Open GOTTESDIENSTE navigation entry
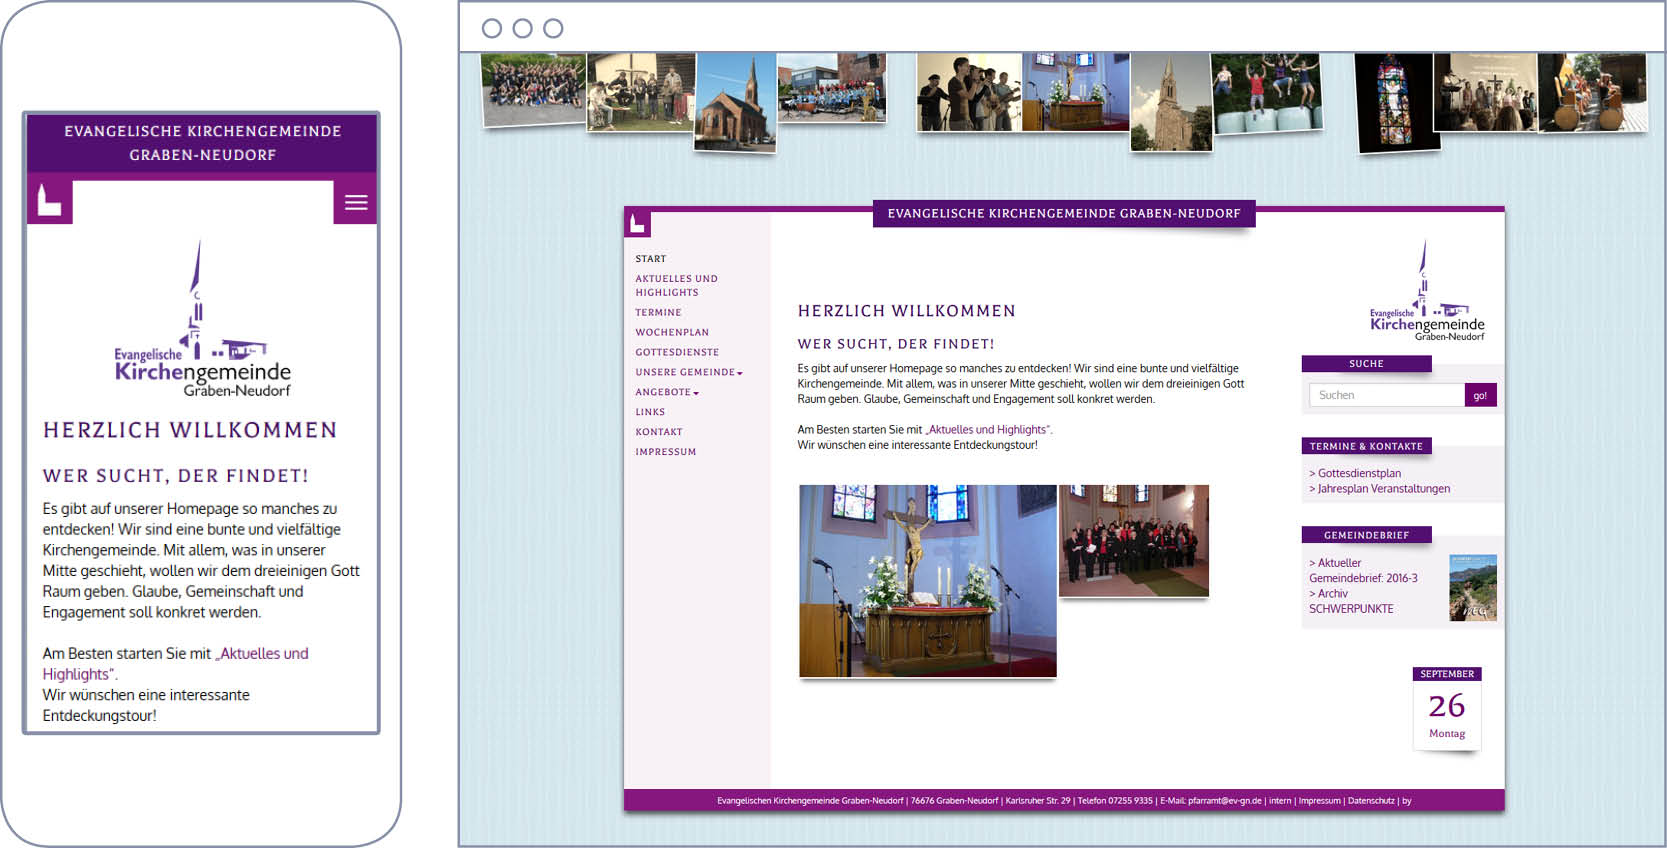 [x=677, y=353]
